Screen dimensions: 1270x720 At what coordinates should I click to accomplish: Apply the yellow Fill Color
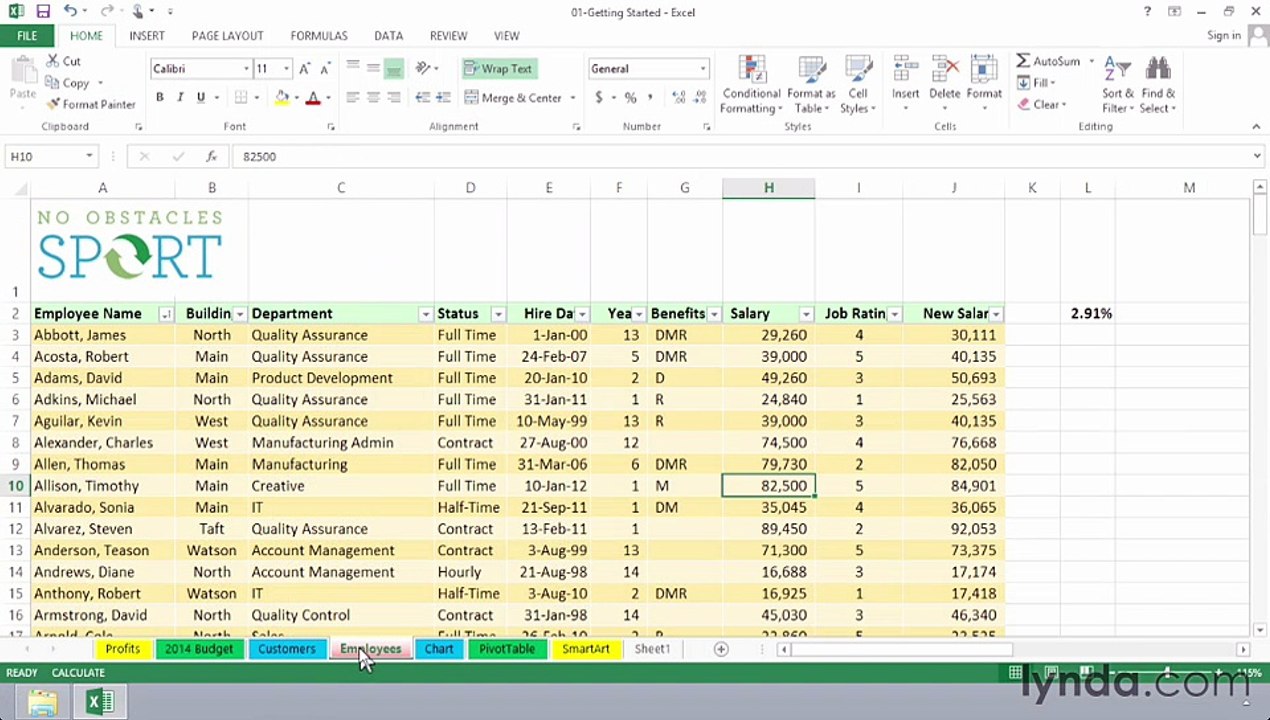pos(282,98)
